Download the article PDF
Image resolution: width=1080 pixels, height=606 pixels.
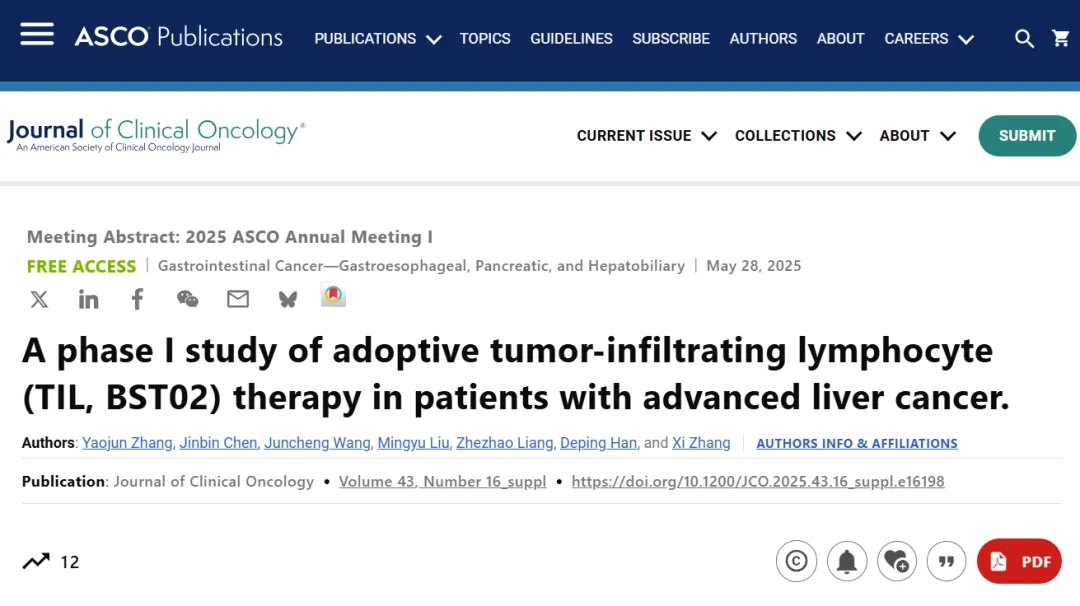point(1019,562)
